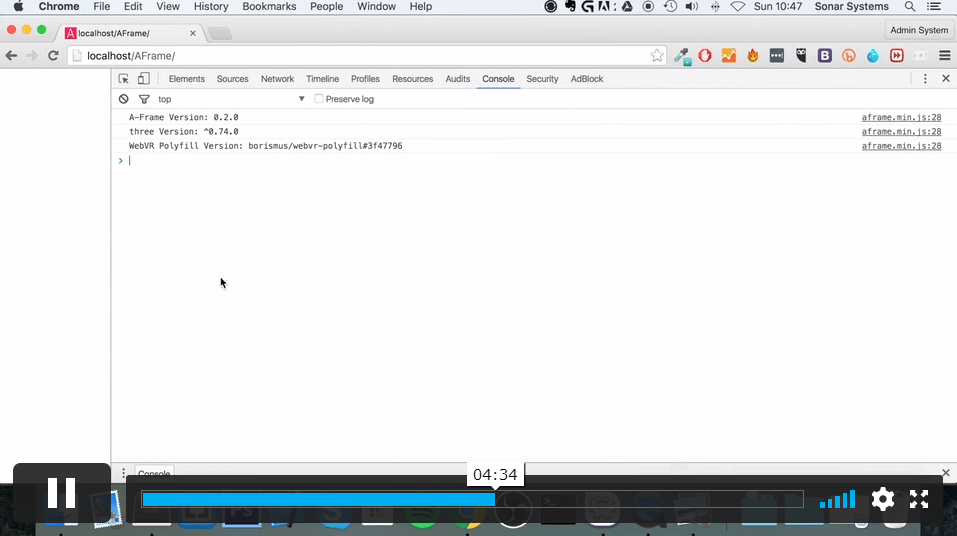Focus the console input prompt

pos(534,161)
